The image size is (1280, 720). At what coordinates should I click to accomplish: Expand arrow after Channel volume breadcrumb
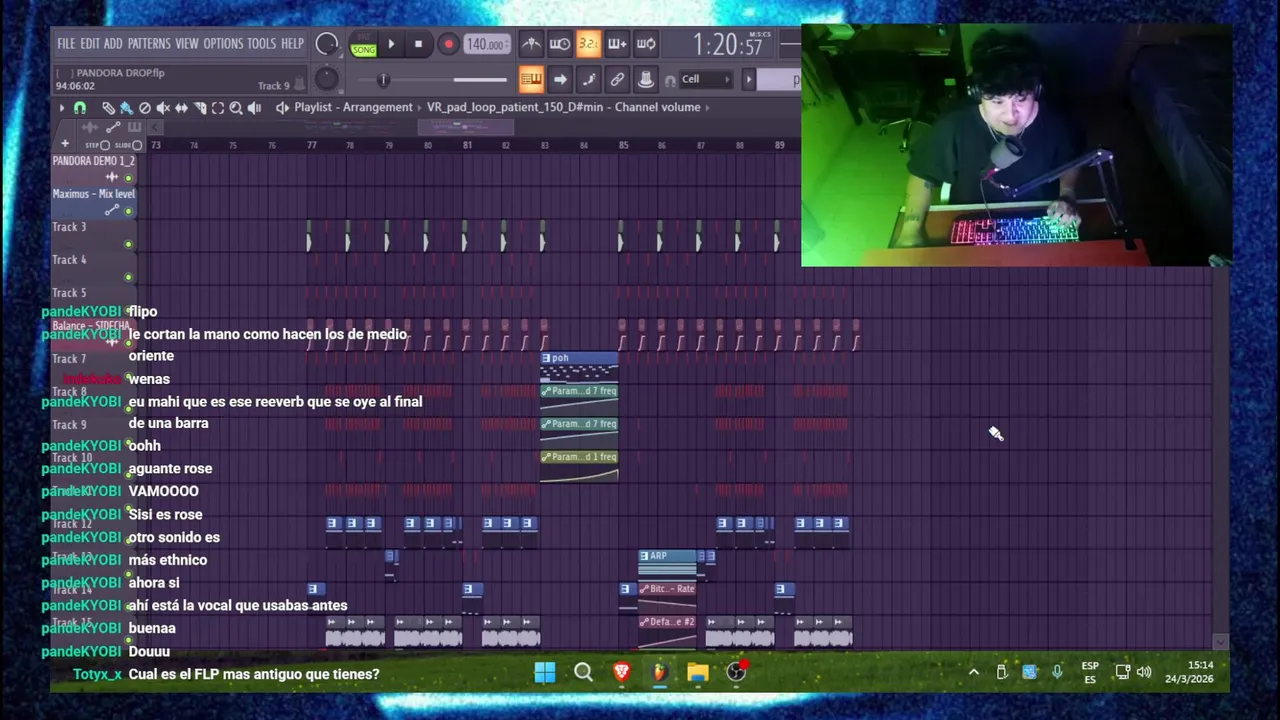click(707, 107)
